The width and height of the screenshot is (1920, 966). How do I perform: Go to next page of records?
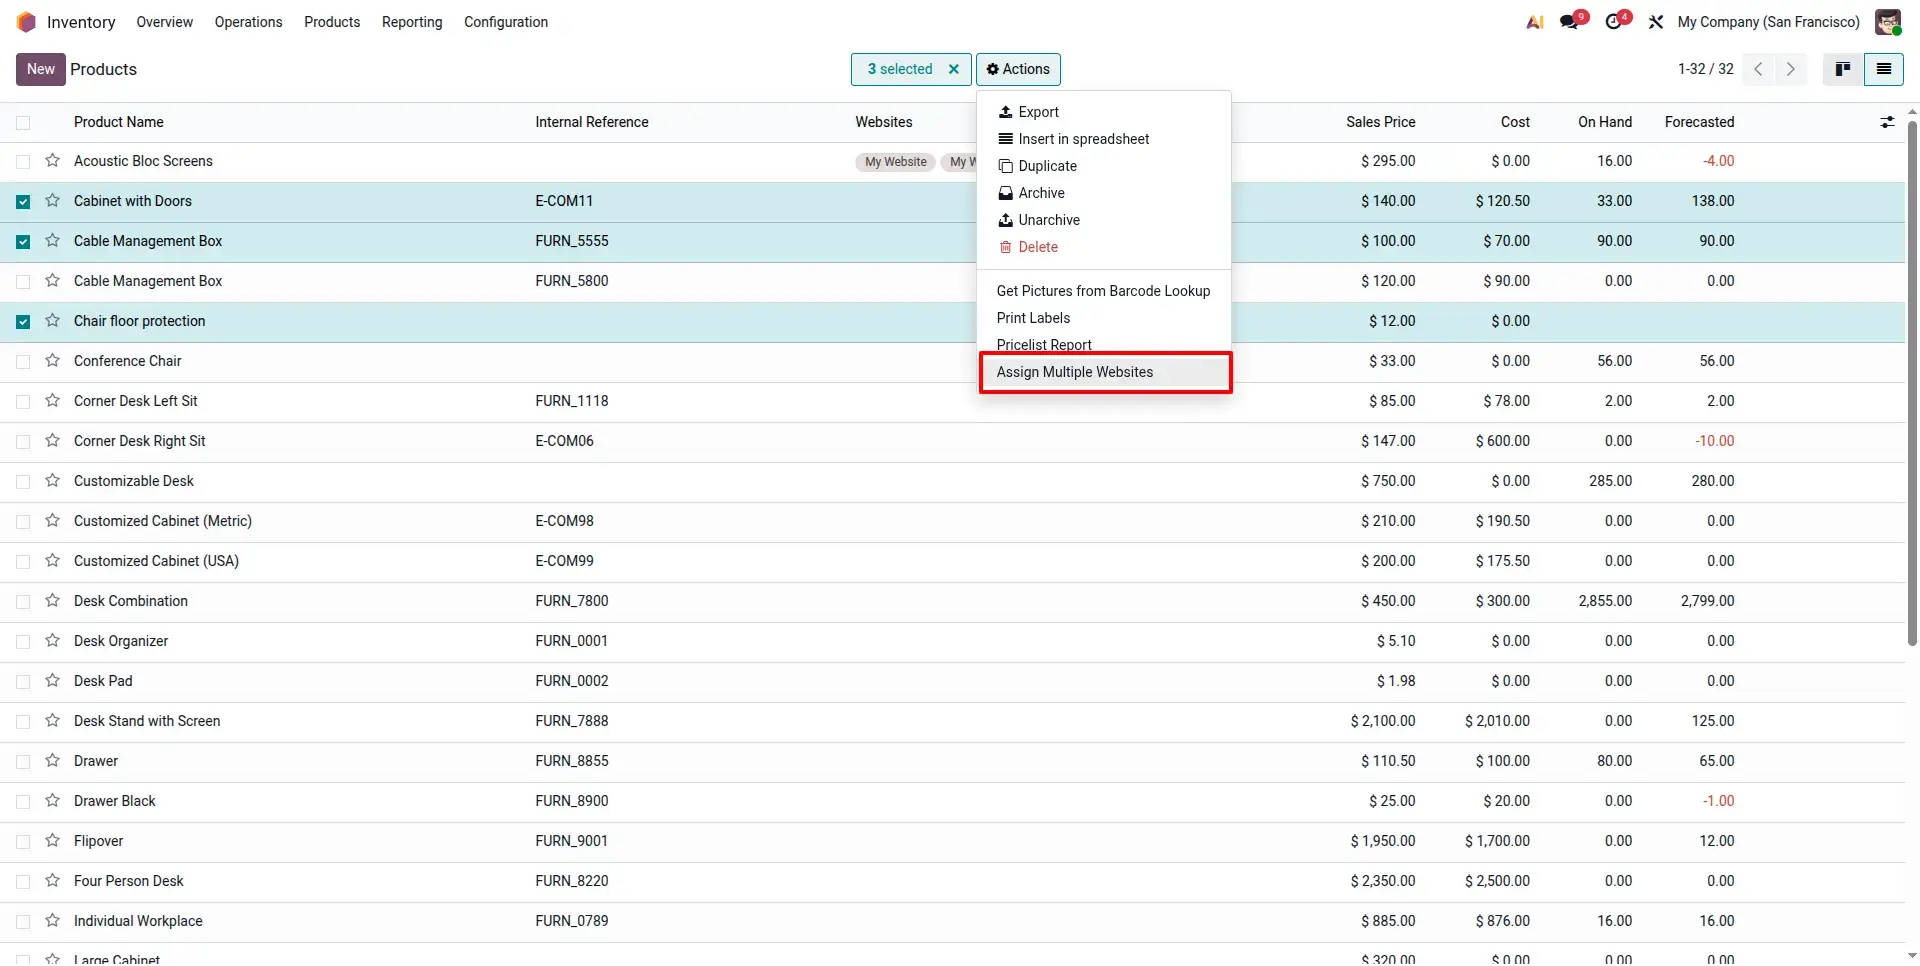pos(1791,69)
